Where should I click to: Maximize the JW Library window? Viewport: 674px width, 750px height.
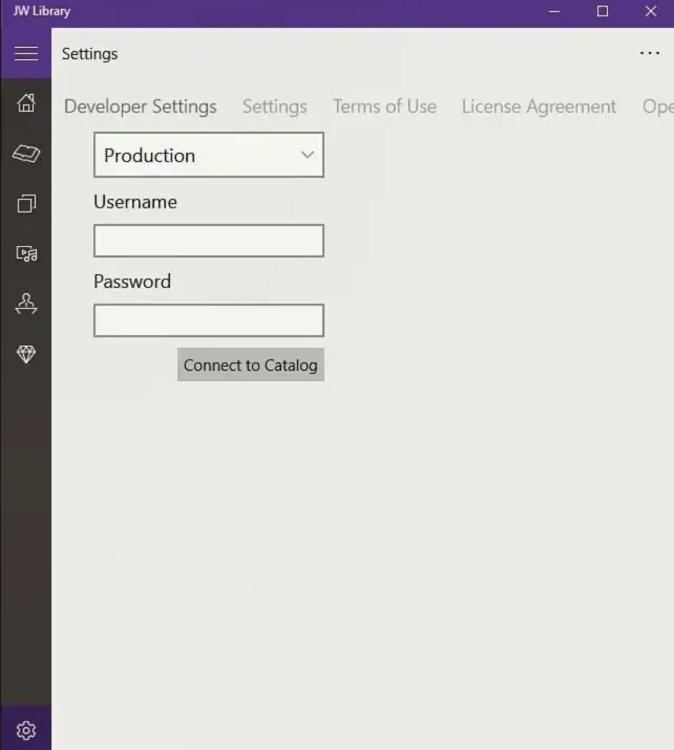click(603, 12)
